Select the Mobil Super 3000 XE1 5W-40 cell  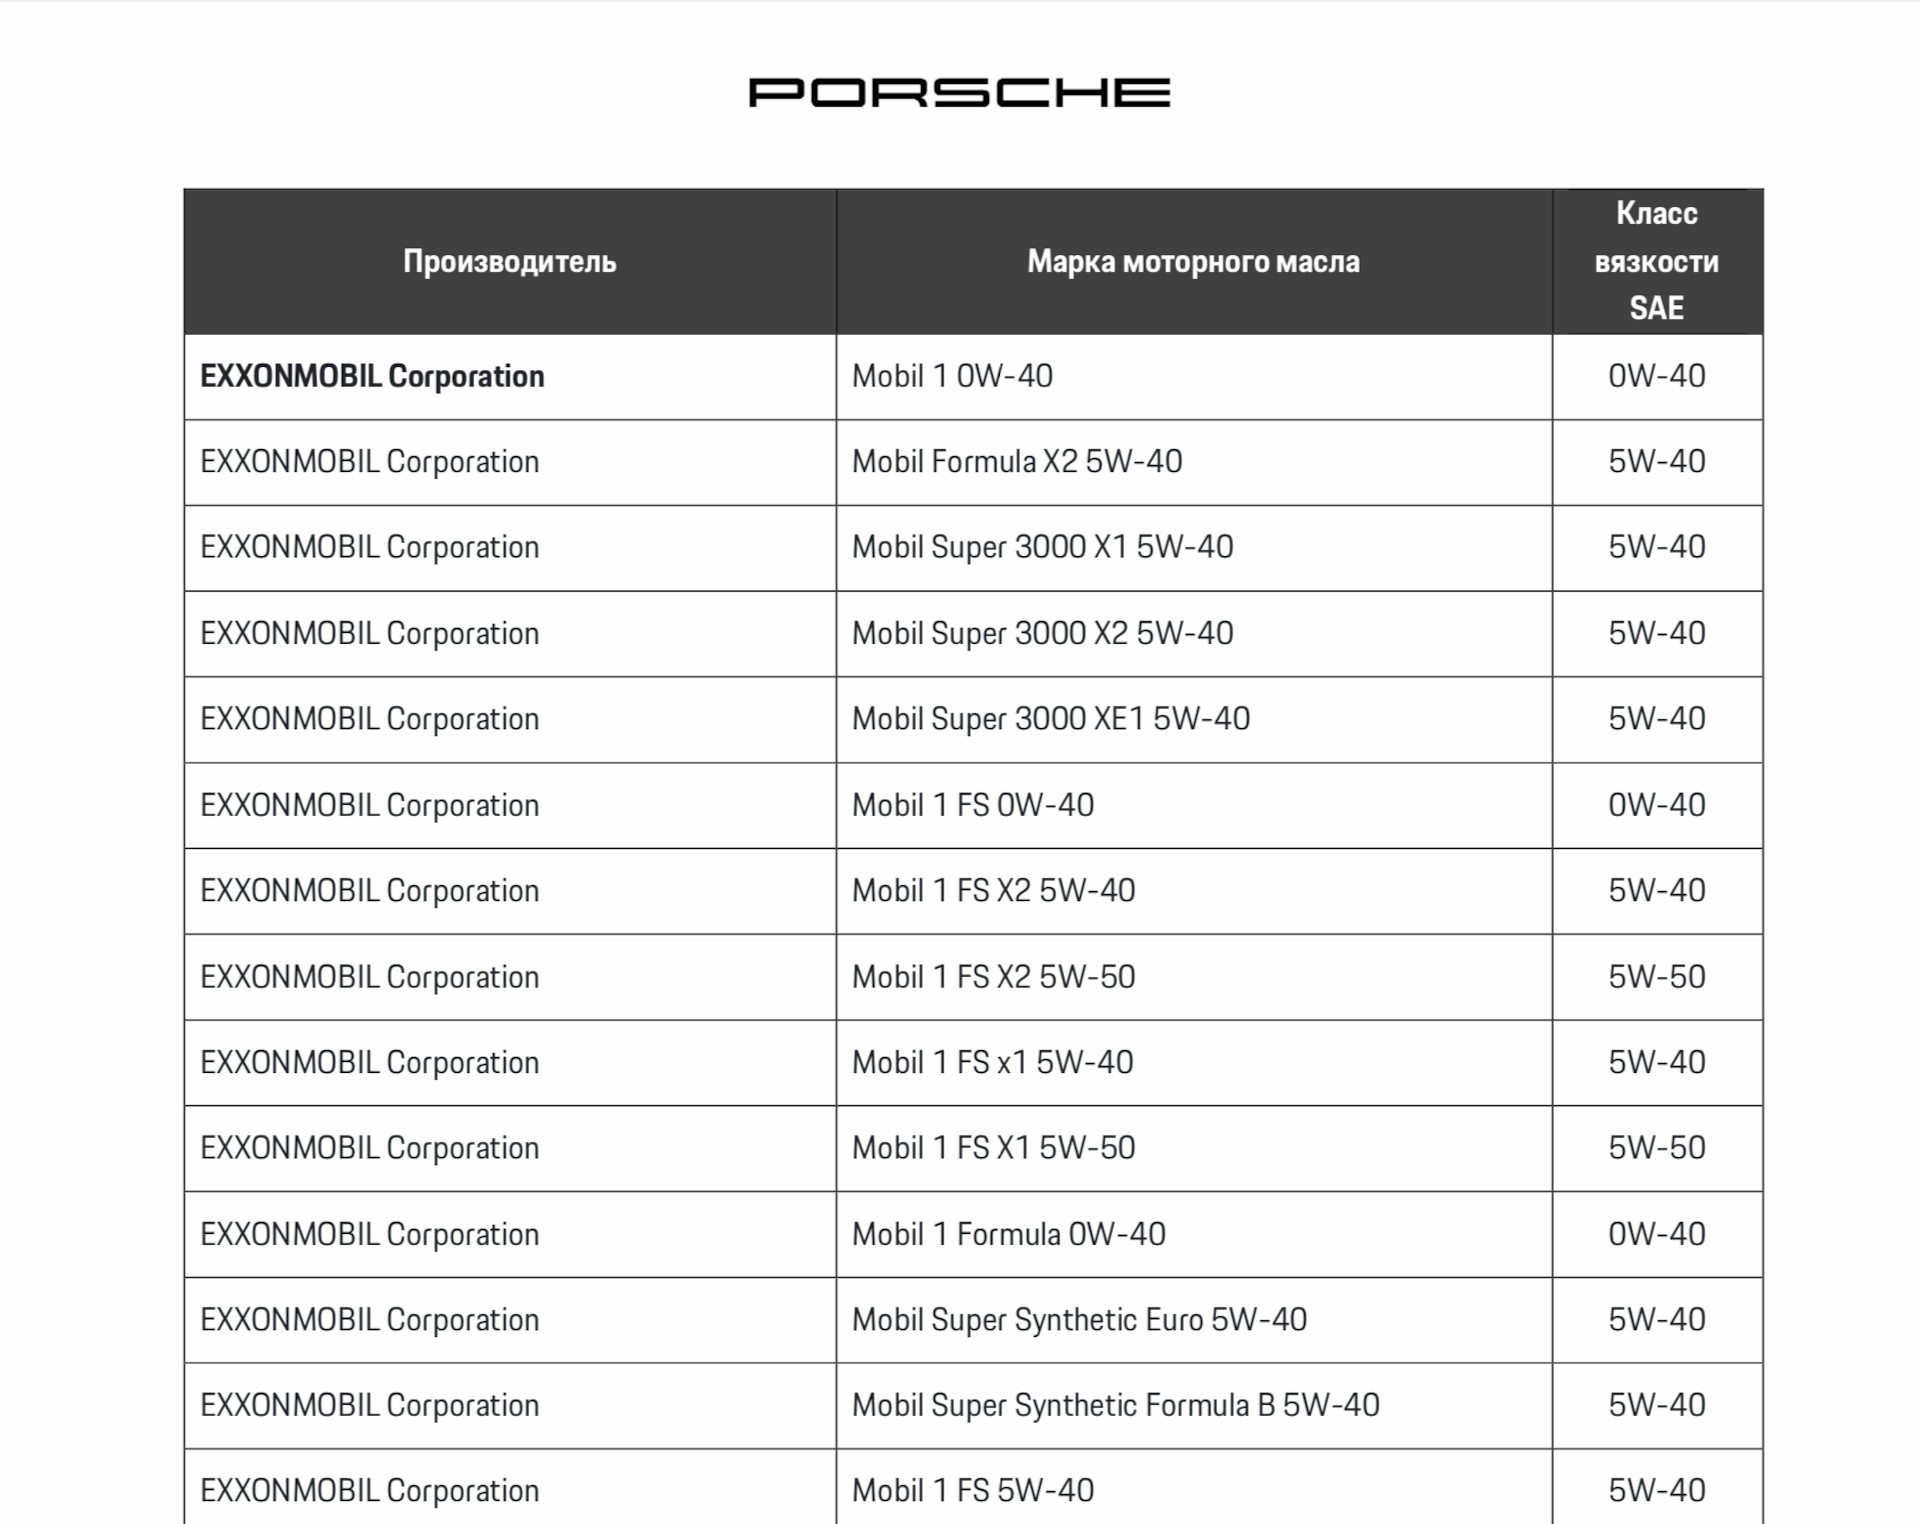1051,719
